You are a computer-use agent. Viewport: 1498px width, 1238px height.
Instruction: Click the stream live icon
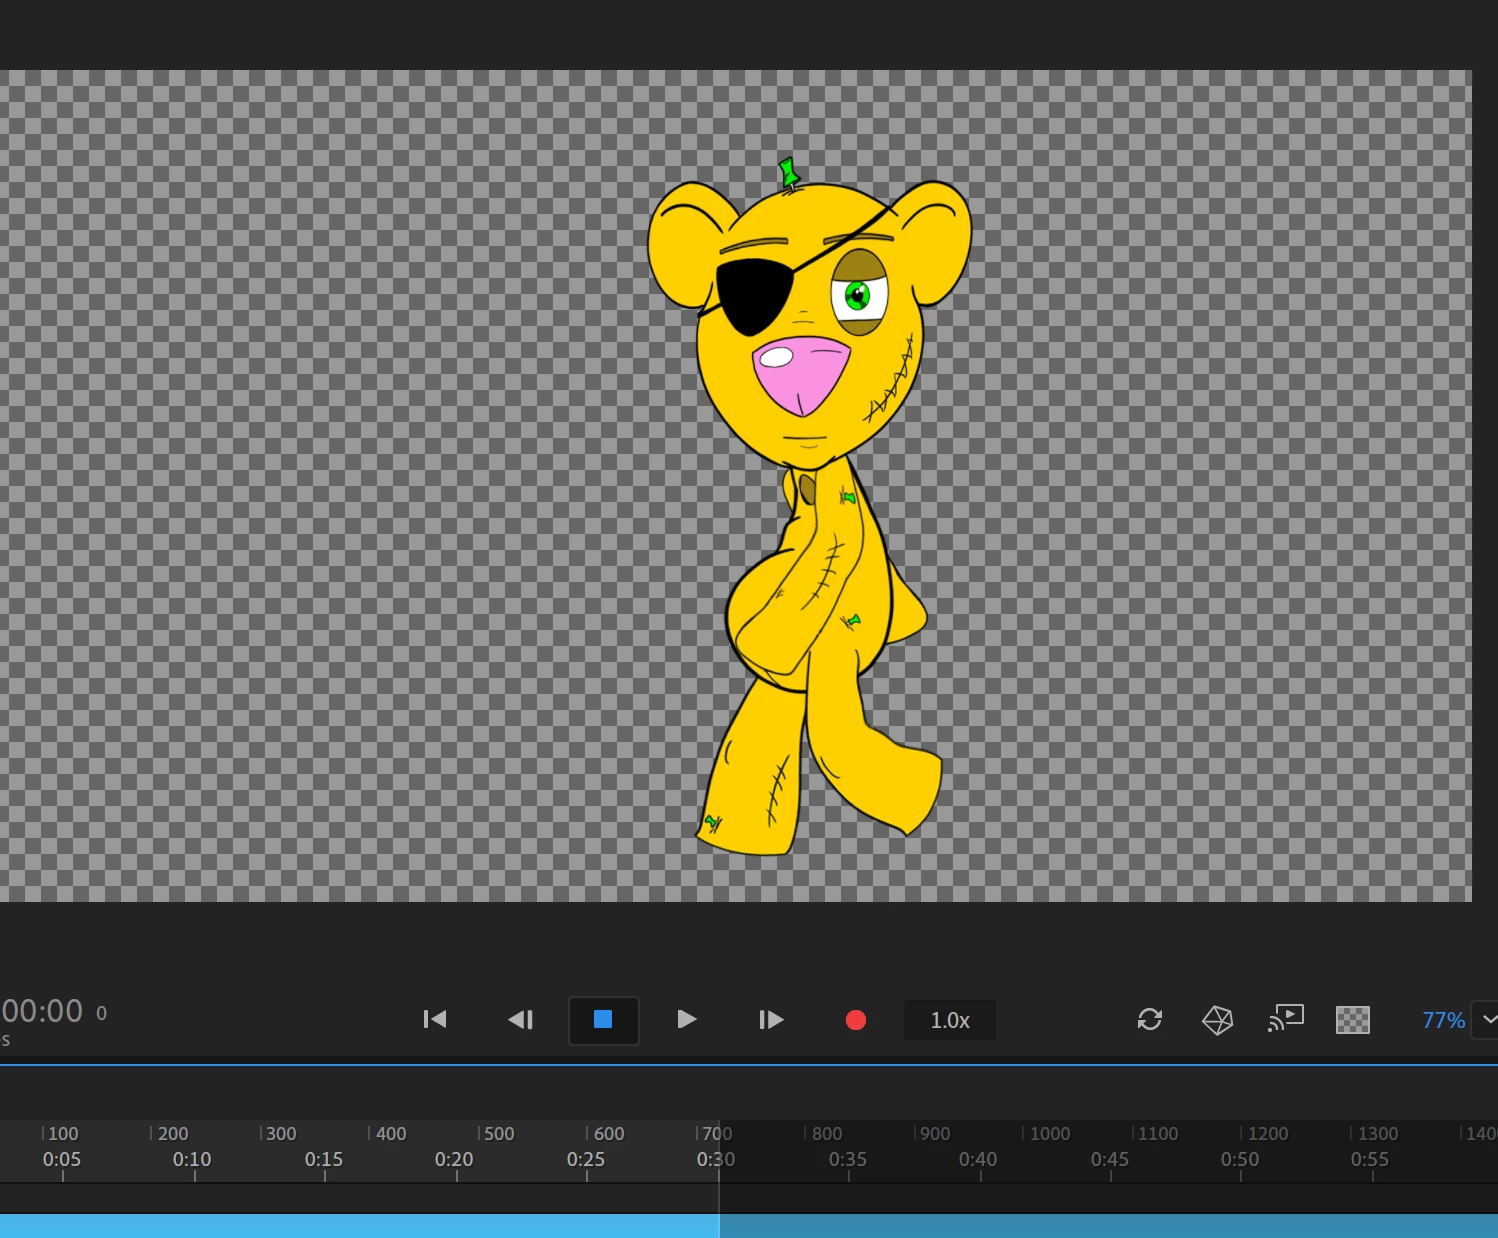pyautogui.click(x=1286, y=1019)
